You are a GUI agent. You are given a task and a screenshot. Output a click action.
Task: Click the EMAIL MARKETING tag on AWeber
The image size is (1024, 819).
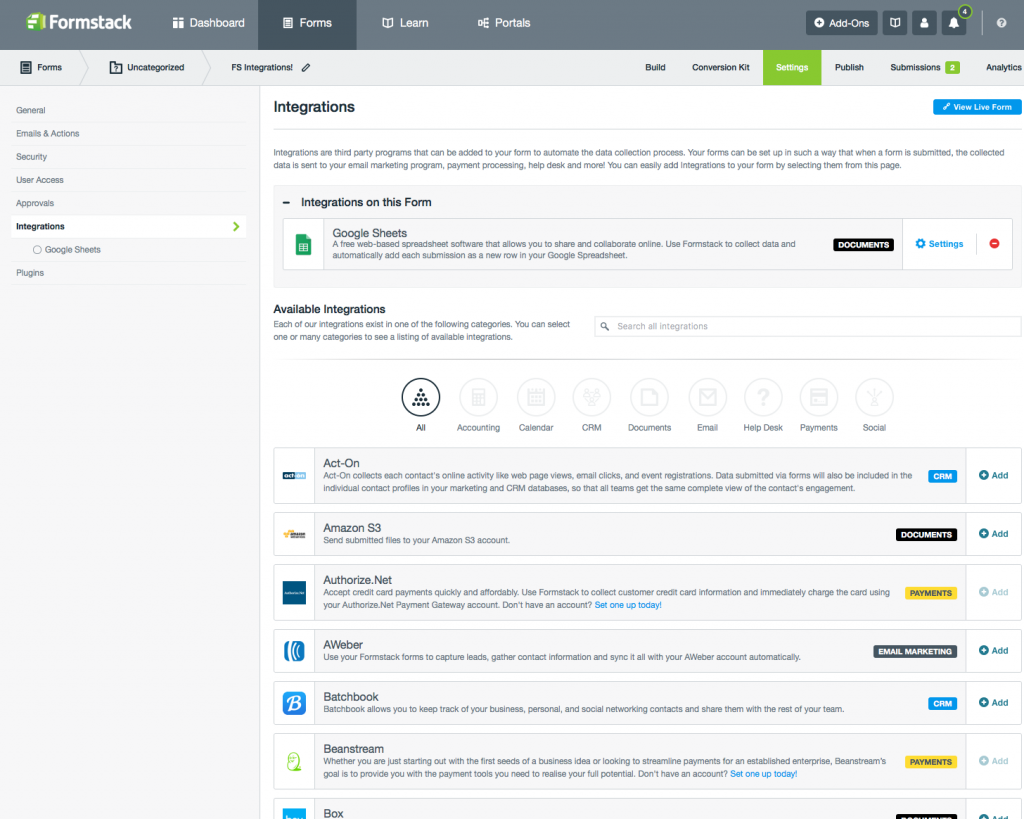pos(915,652)
